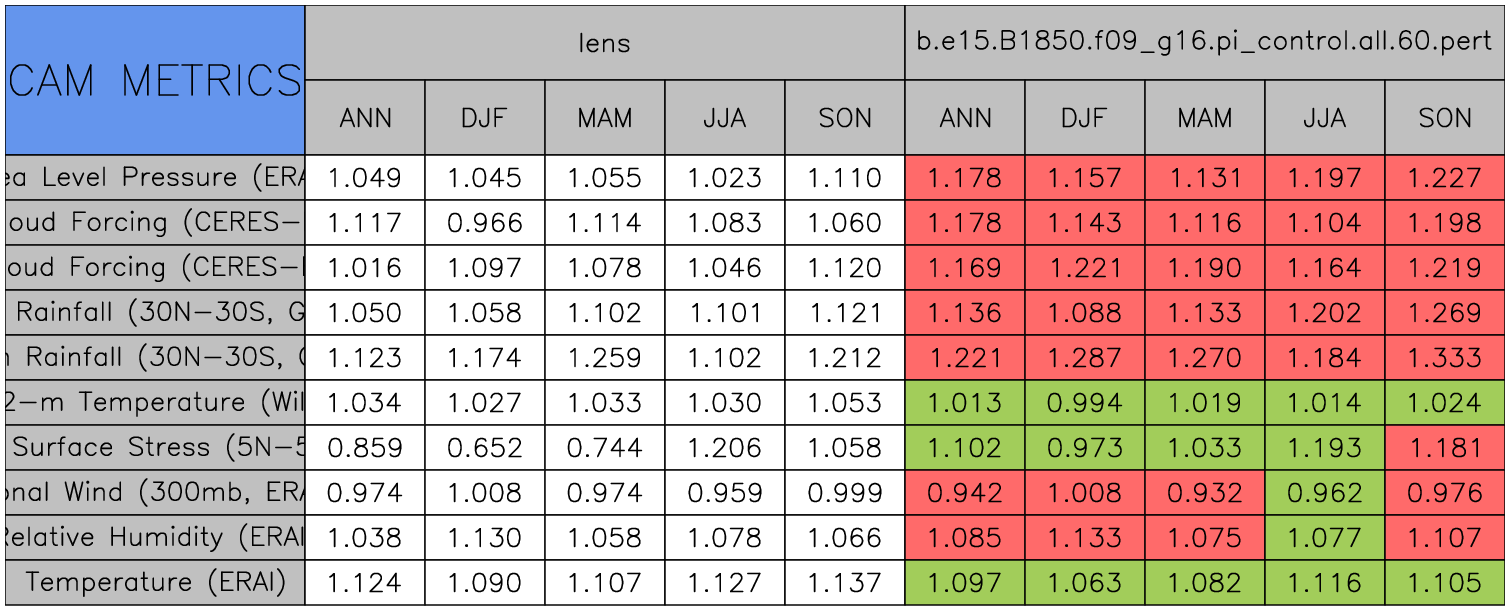
Task: Click the lens SON column header
Action: [x=845, y=118]
